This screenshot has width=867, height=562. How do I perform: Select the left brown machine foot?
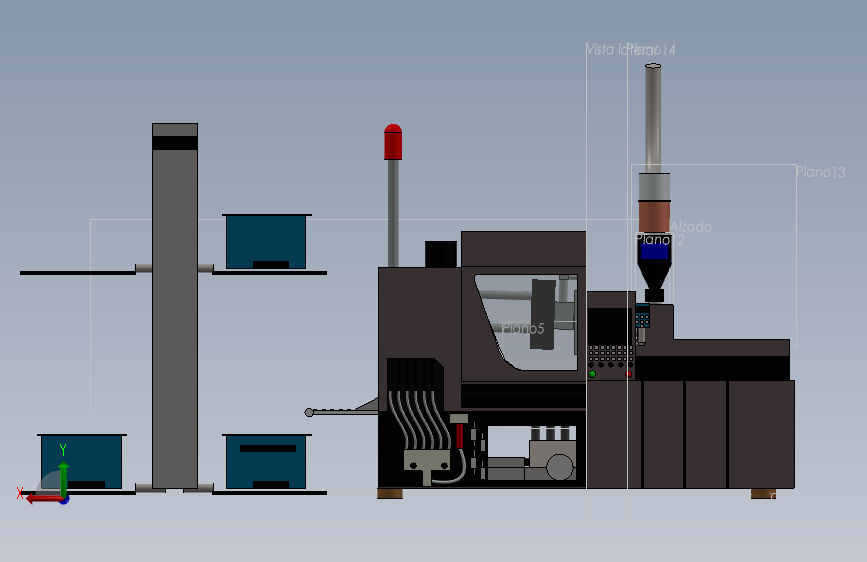click(390, 493)
